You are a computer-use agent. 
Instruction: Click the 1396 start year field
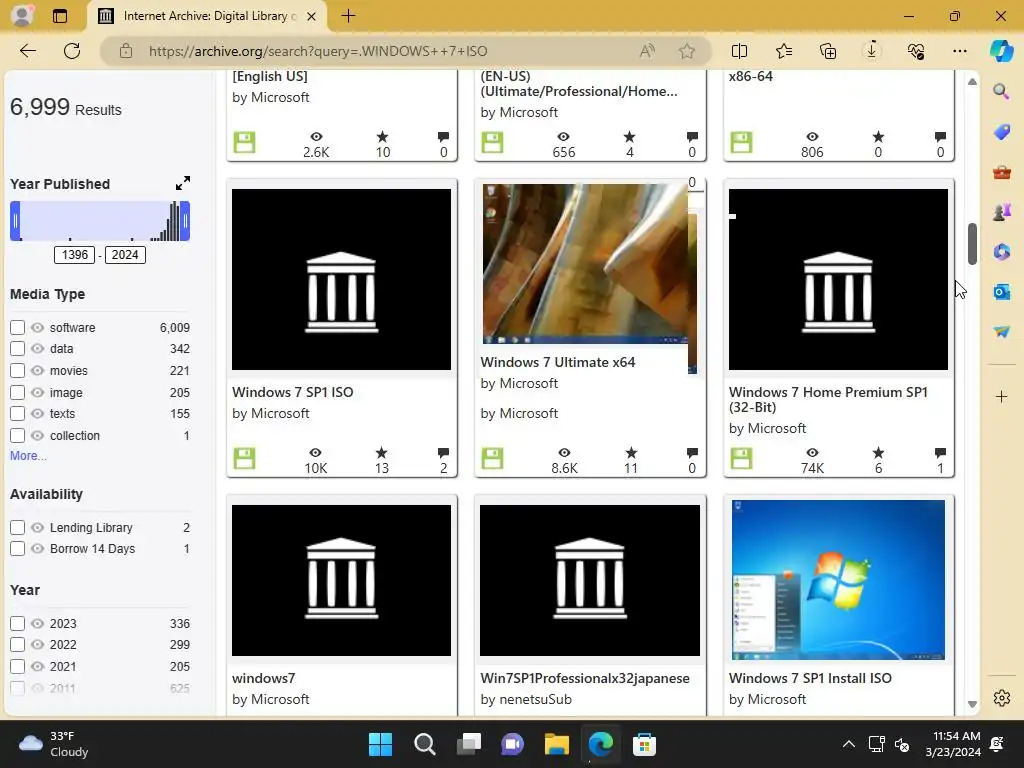click(x=74, y=255)
